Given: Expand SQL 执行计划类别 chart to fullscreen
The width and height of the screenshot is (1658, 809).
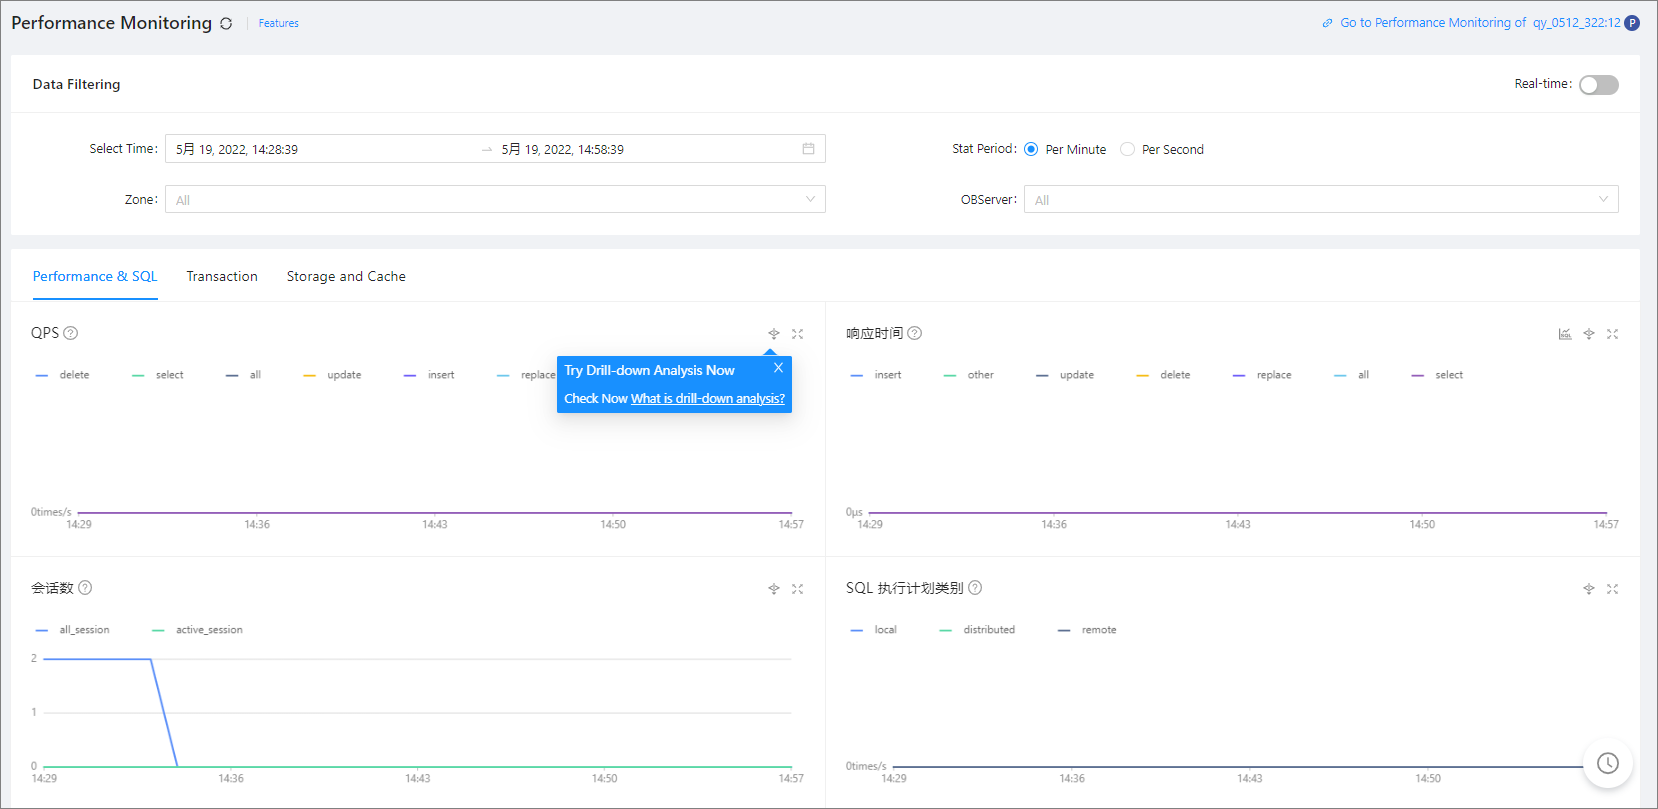Looking at the screenshot, I should tap(1612, 589).
